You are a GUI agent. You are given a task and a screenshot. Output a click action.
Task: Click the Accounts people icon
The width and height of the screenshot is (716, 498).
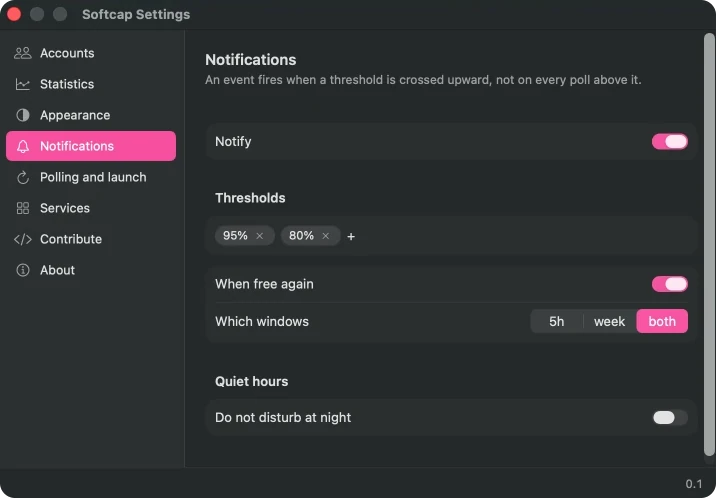(x=22, y=53)
